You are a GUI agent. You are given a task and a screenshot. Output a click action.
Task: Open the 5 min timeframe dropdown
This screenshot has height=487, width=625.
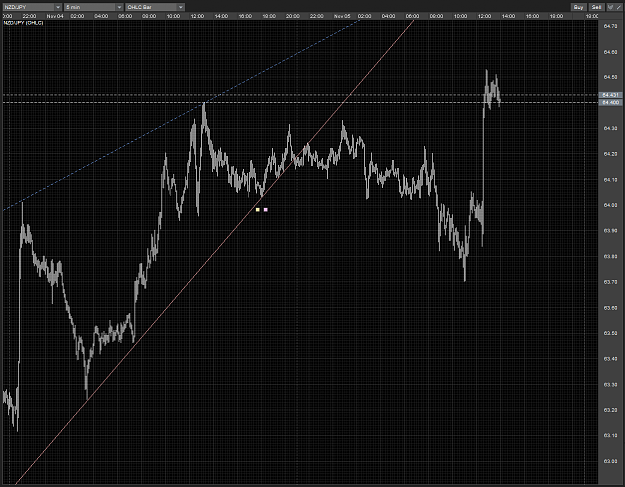click(94, 7)
